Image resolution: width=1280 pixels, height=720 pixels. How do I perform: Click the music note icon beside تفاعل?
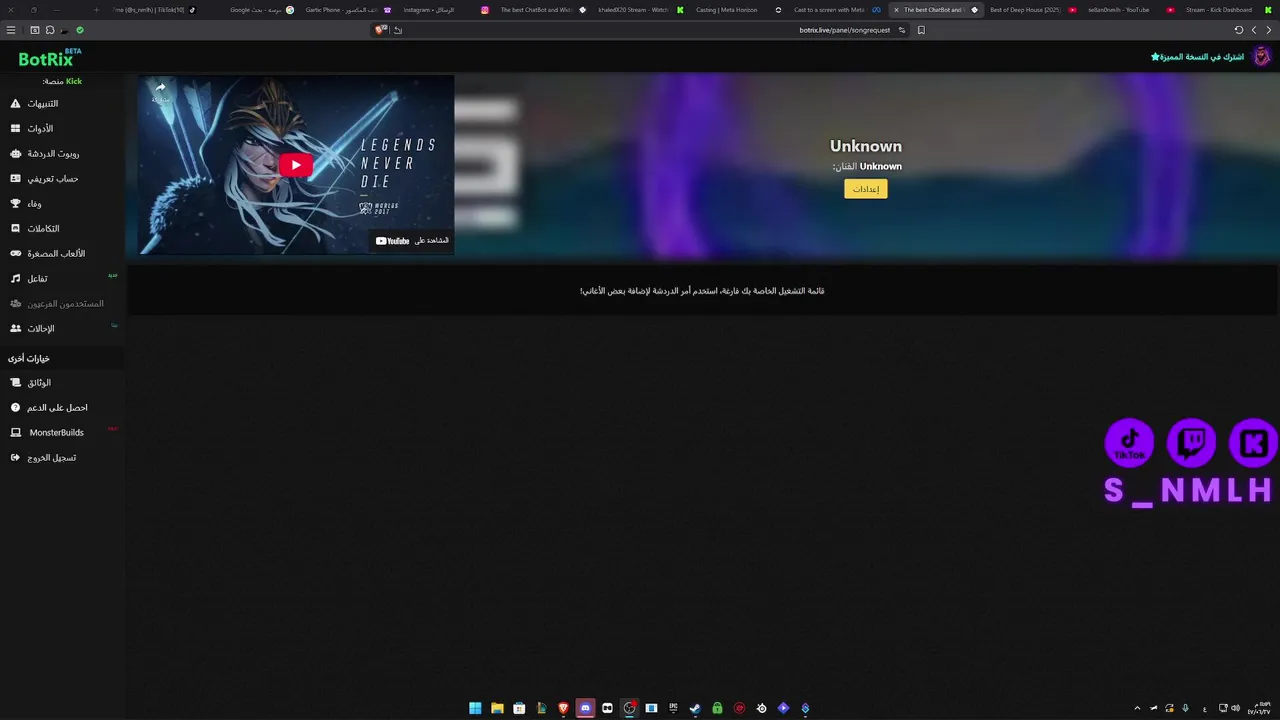(15, 279)
